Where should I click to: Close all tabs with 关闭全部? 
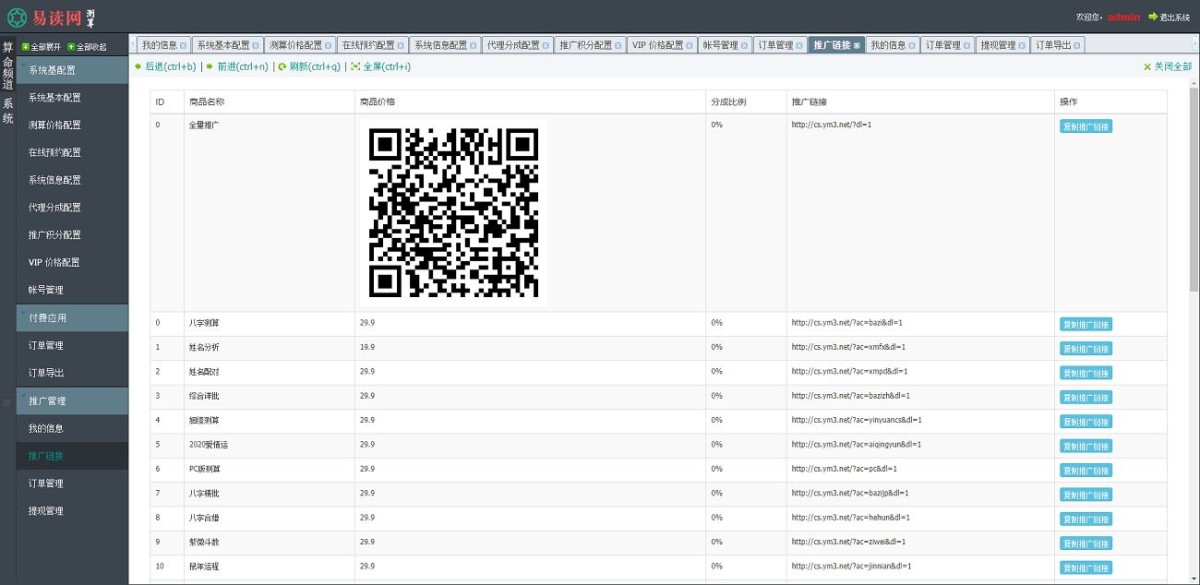pos(1168,67)
